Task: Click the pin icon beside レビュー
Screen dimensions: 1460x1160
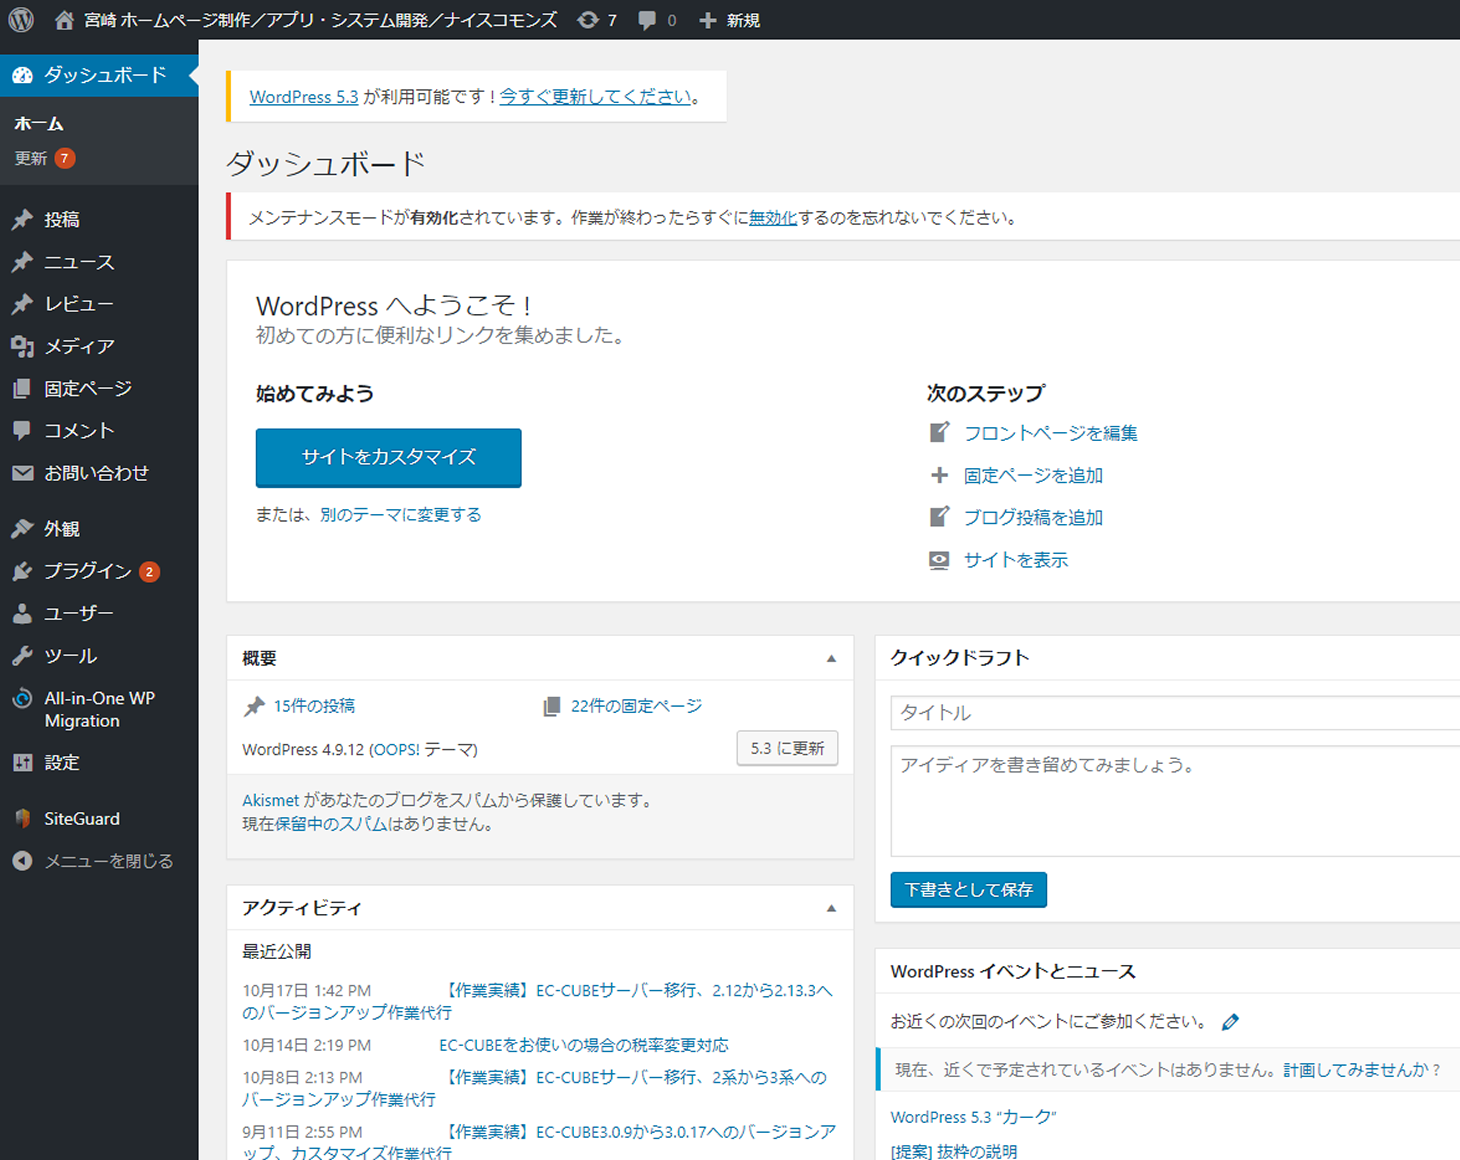Action: (x=22, y=304)
